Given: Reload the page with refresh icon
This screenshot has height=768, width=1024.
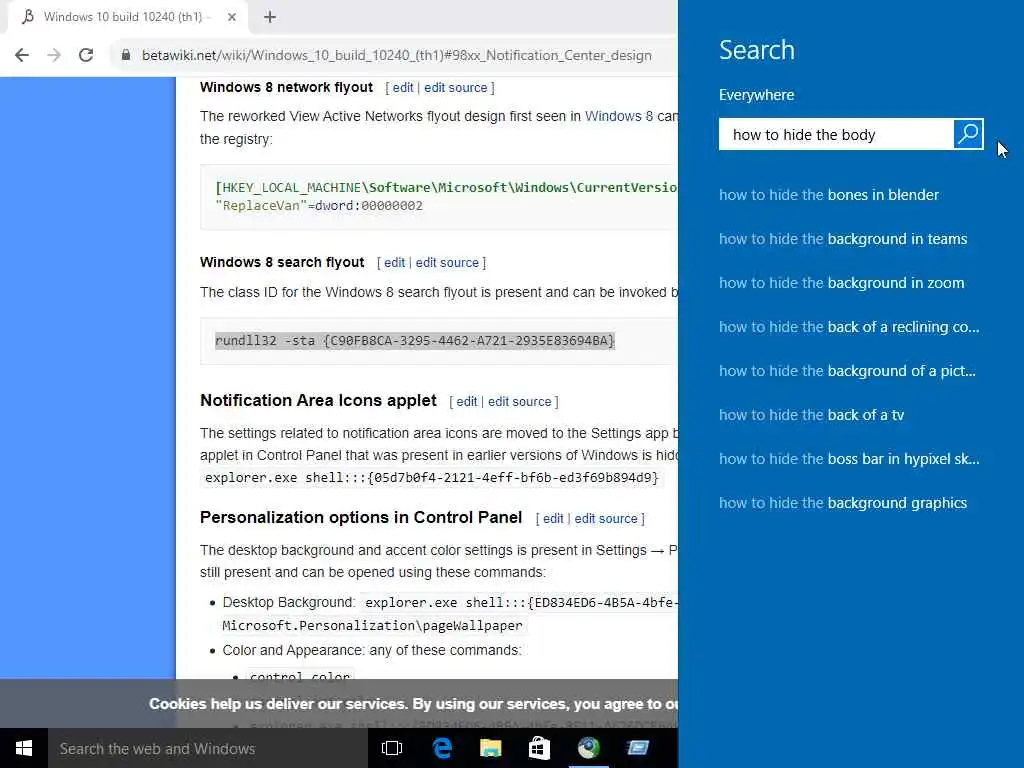Looking at the screenshot, I should pyautogui.click(x=86, y=55).
